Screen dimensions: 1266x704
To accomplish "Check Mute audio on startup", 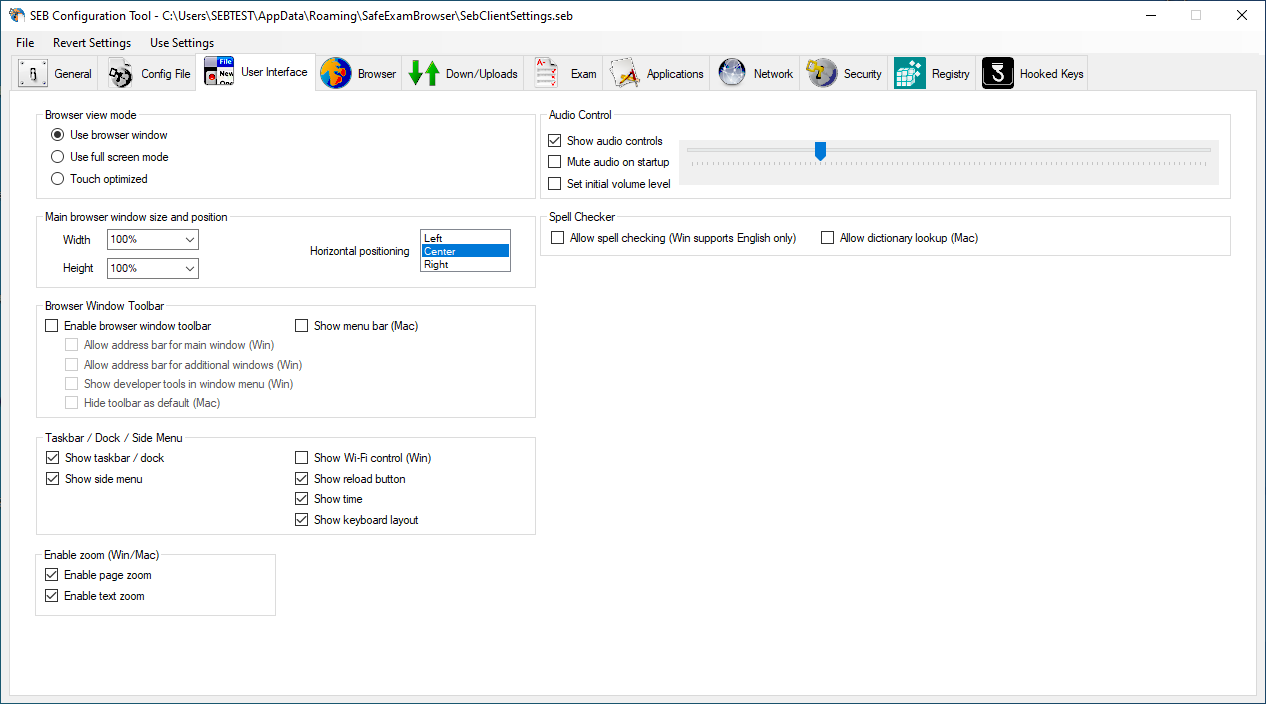I will tap(555, 162).
